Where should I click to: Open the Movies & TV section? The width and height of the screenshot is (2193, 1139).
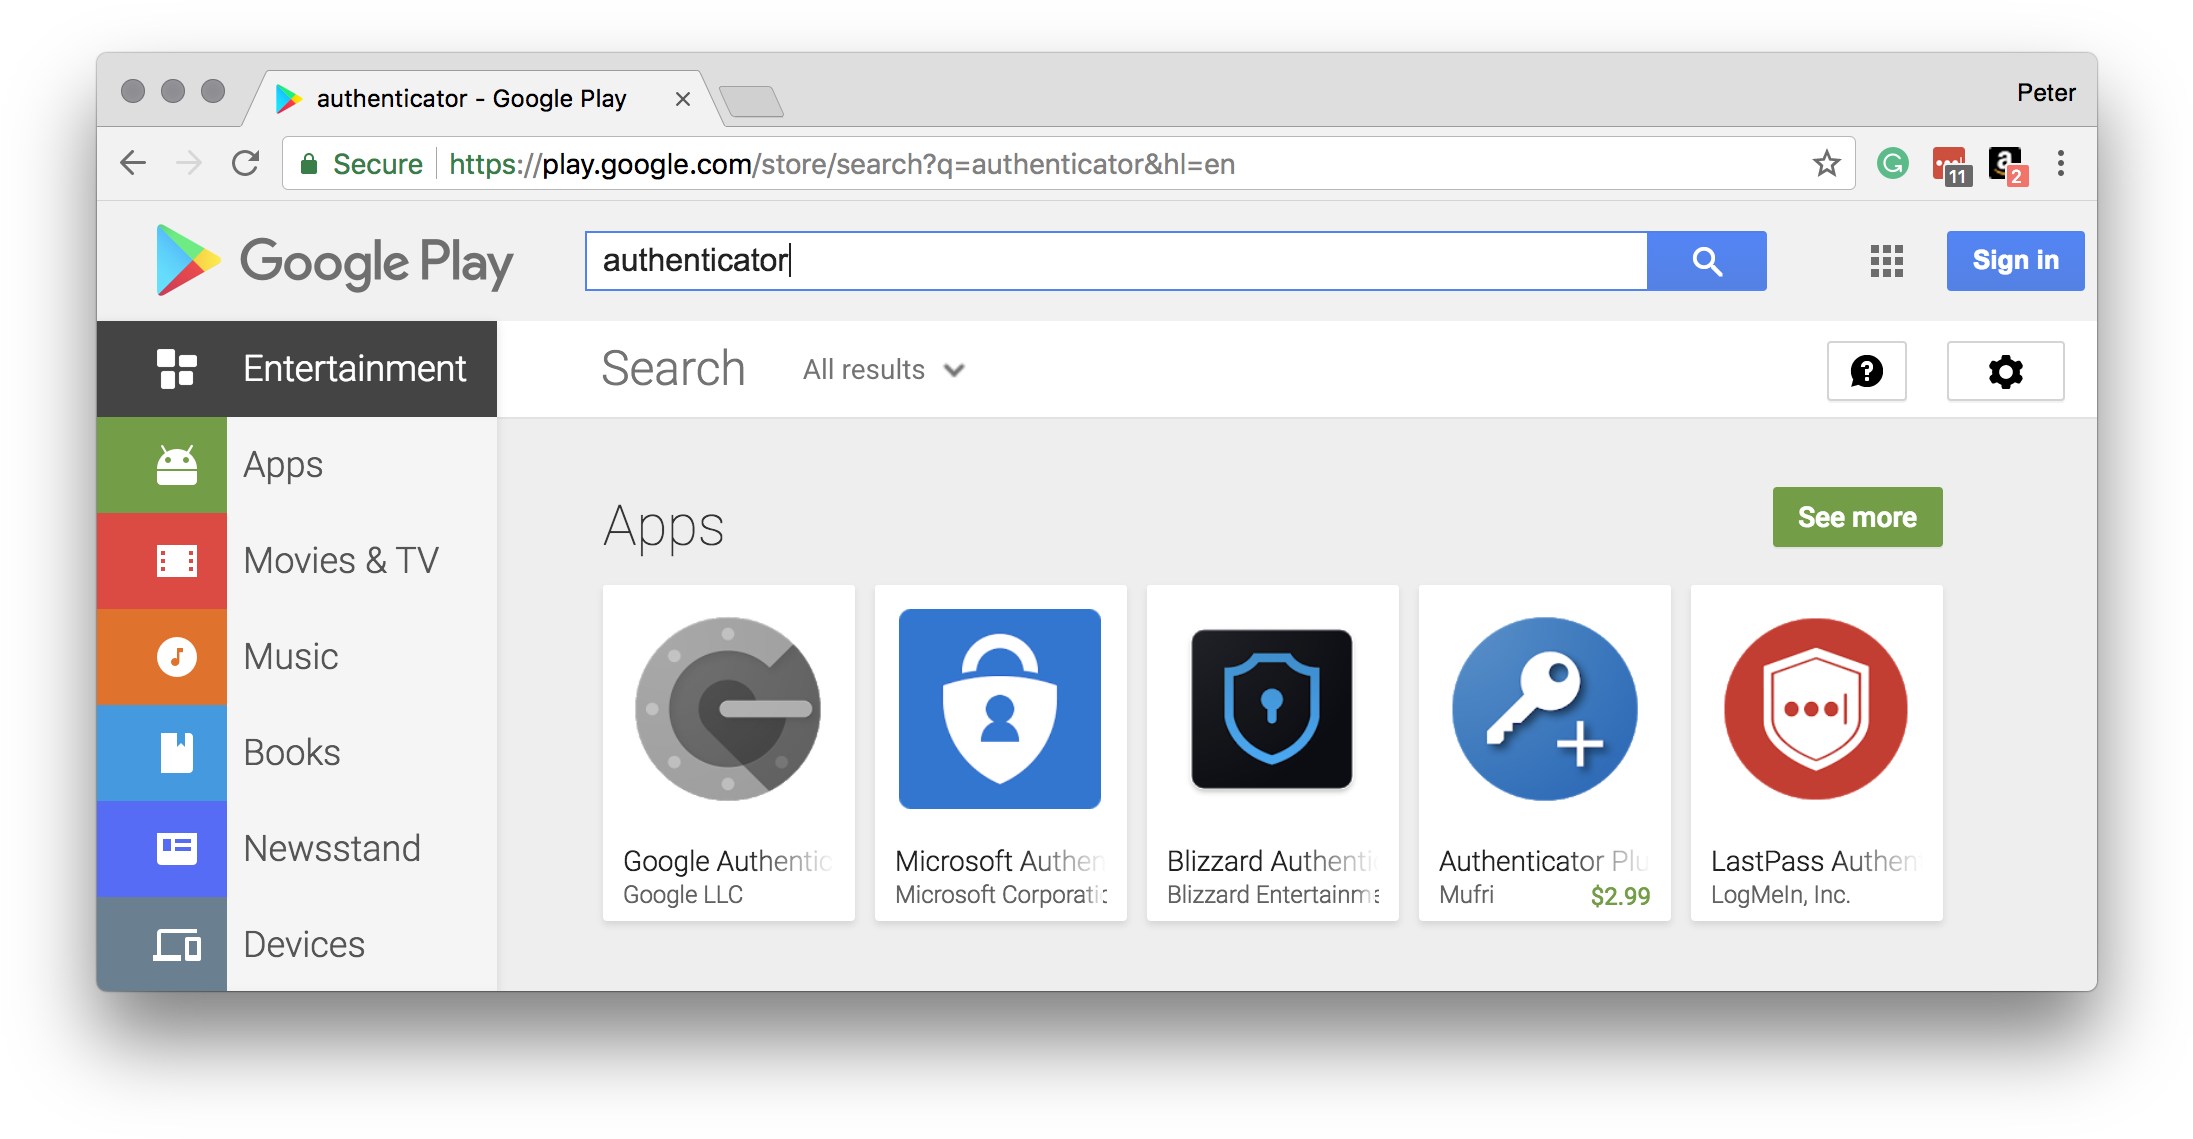coord(341,560)
